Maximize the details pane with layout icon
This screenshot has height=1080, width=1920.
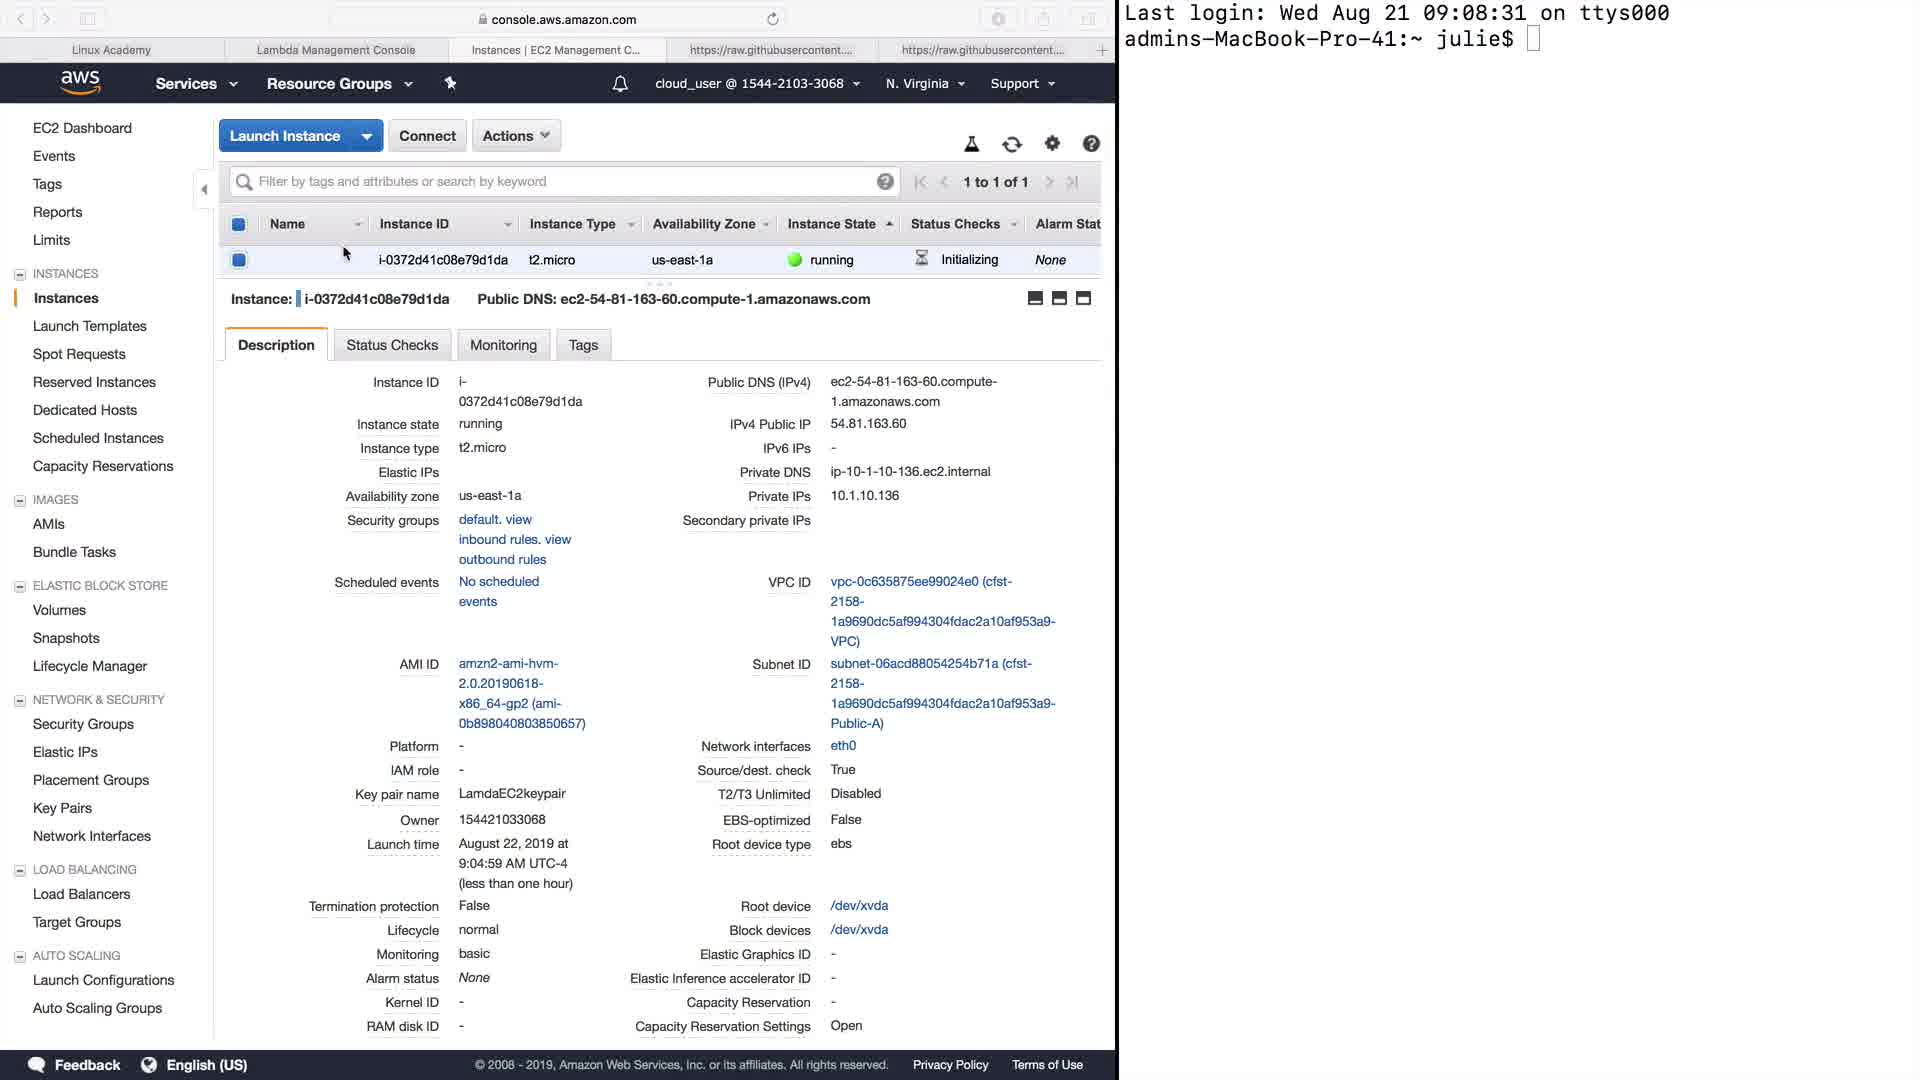(1083, 298)
